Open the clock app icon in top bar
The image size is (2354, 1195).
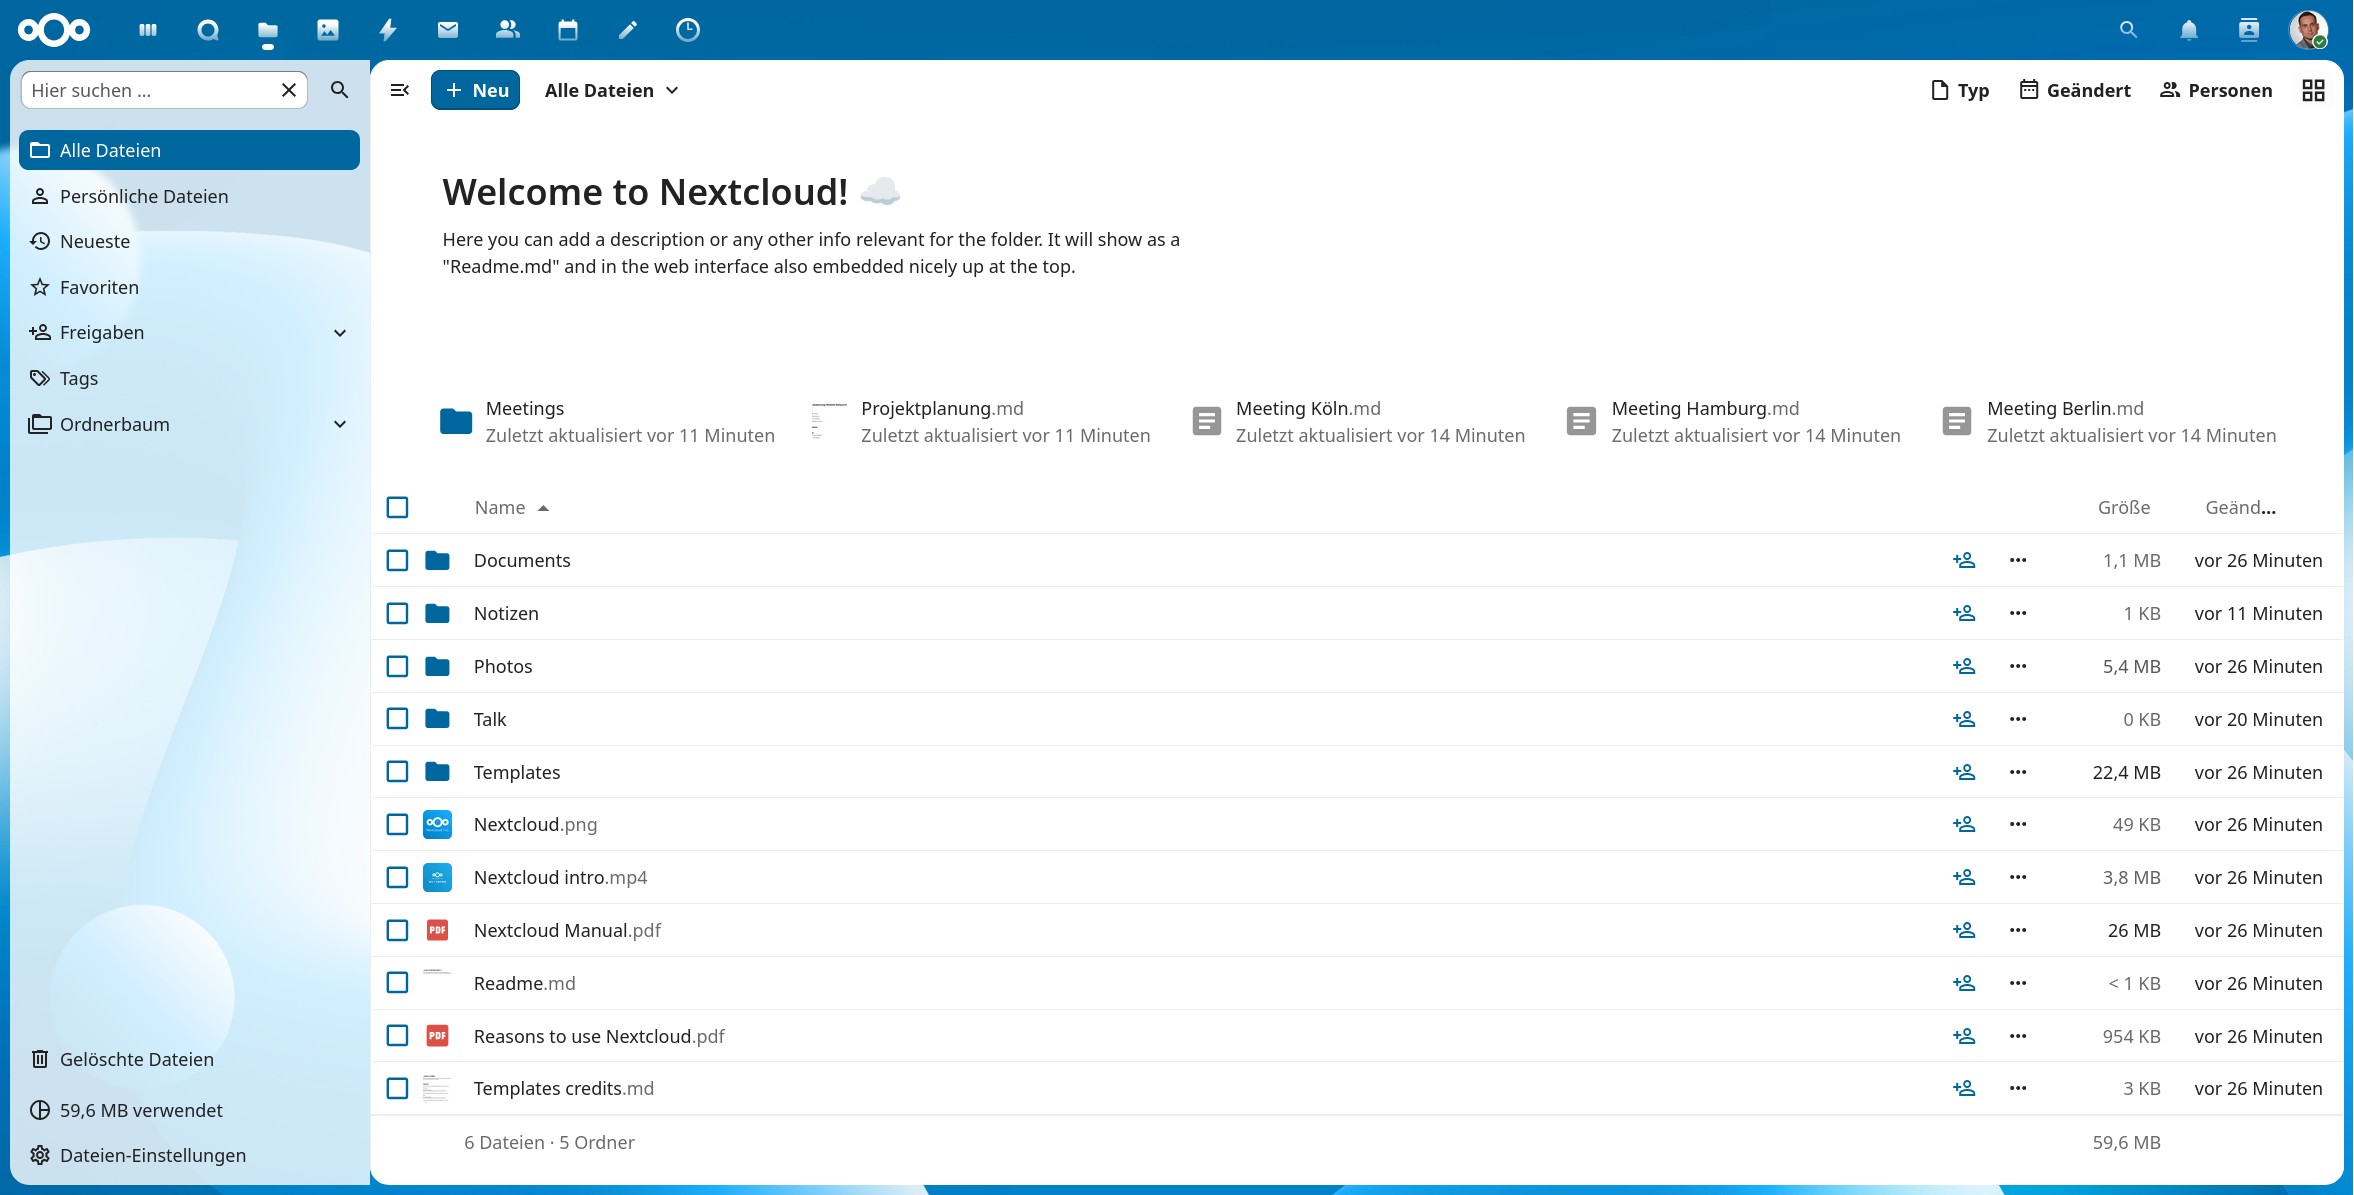click(688, 30)
